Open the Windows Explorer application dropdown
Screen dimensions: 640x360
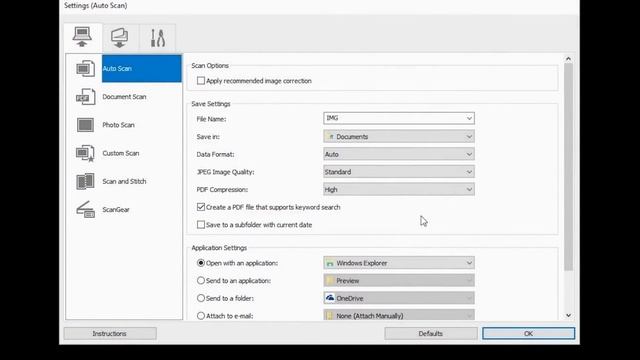[x=399, y=263]
